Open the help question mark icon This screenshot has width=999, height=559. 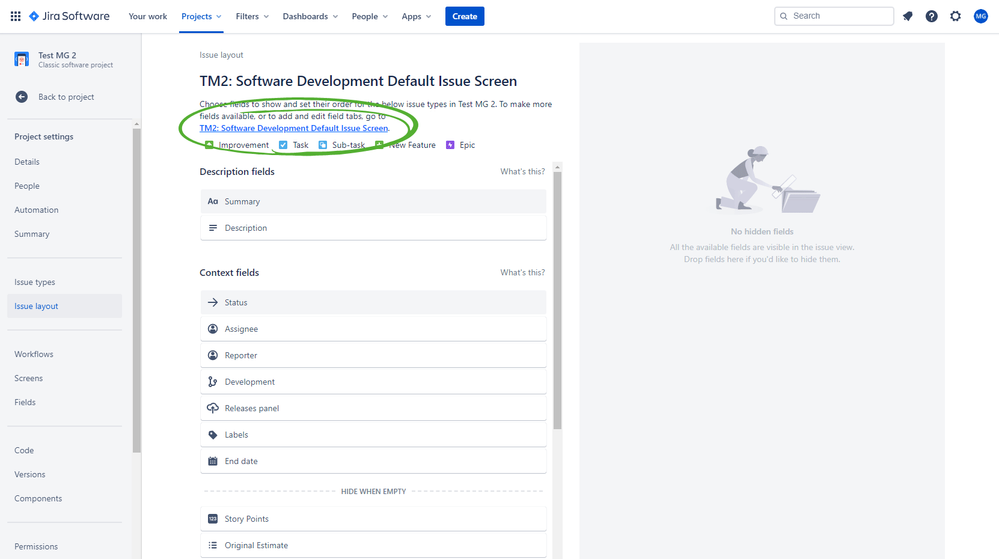click(931, 16)
